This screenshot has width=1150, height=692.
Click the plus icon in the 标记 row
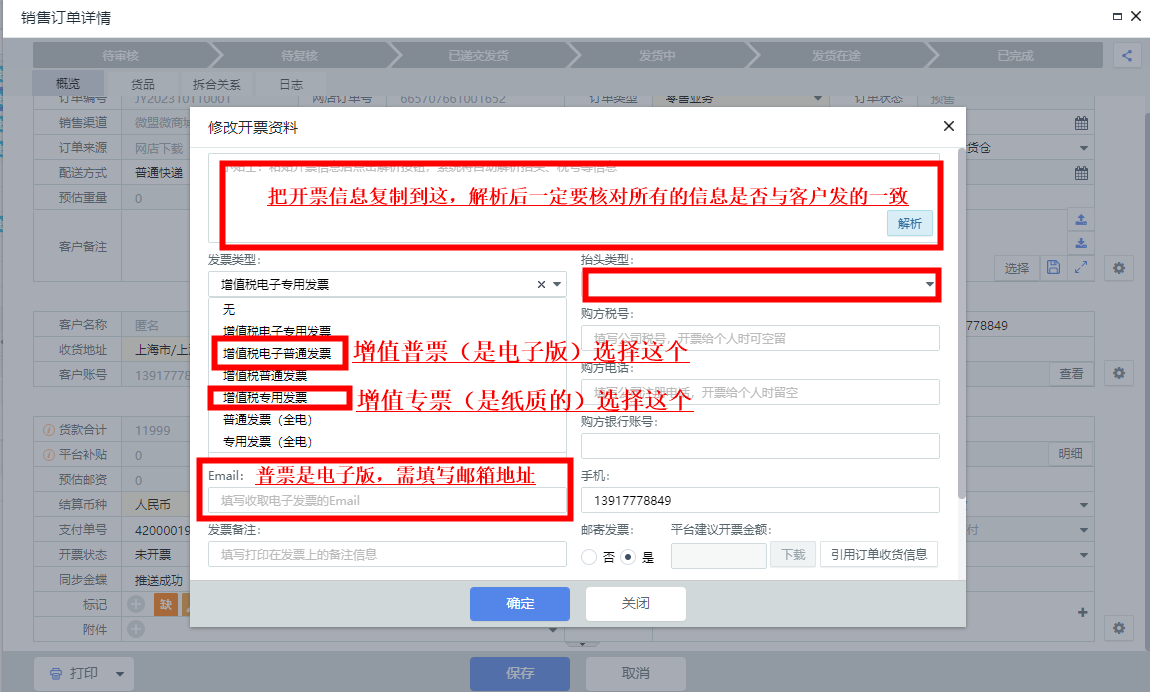[x=136, y=604]
